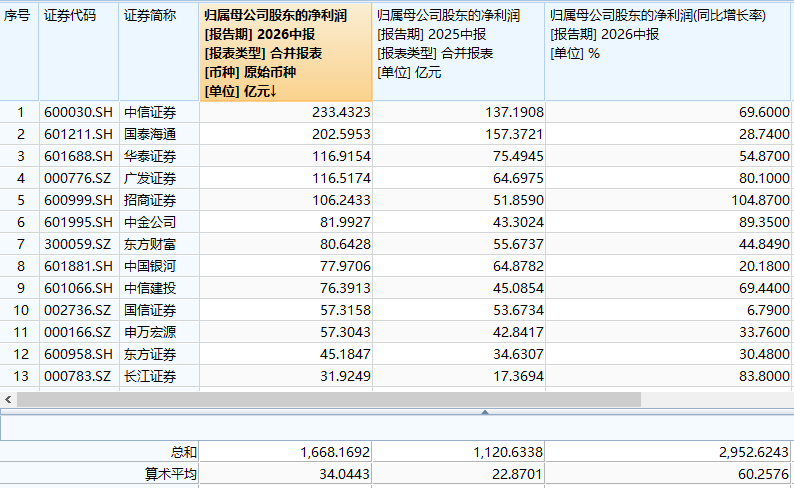Screen dimensions: 794x488
Task: Select the value 42.8417
Action: coord(518,332)
